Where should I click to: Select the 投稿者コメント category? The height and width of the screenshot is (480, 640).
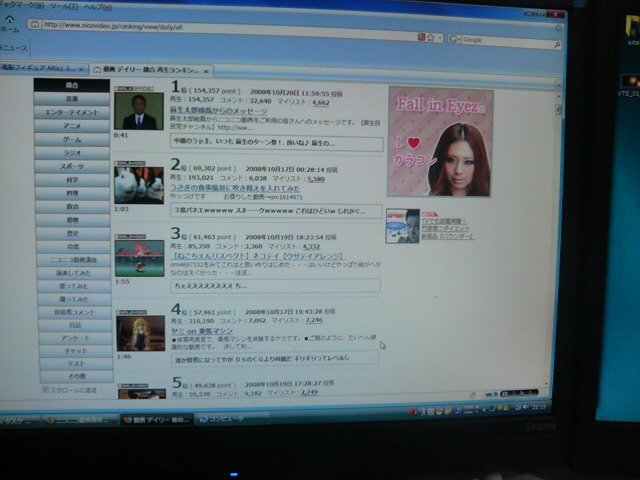tap(75, 312)
